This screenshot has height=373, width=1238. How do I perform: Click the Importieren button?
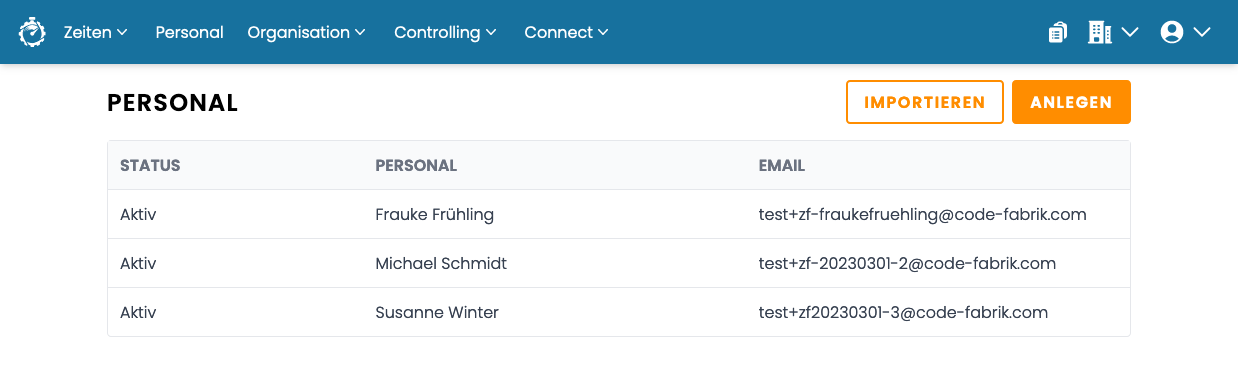[x=925, y=102]
